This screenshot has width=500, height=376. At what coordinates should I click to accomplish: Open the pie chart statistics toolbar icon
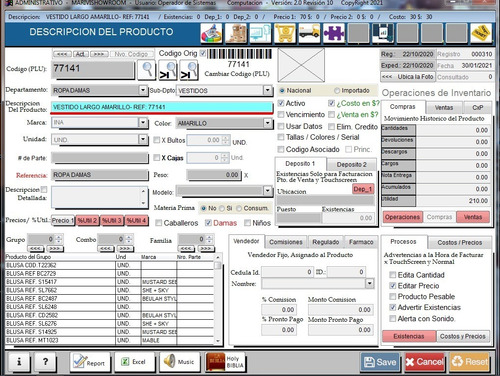pyautogui.click(x=211, y=33)
